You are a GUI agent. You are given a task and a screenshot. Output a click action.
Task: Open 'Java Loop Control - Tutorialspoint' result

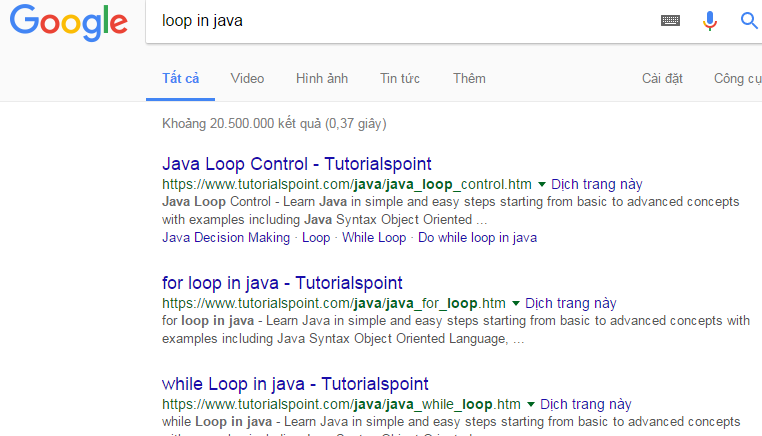coord(296,164)
